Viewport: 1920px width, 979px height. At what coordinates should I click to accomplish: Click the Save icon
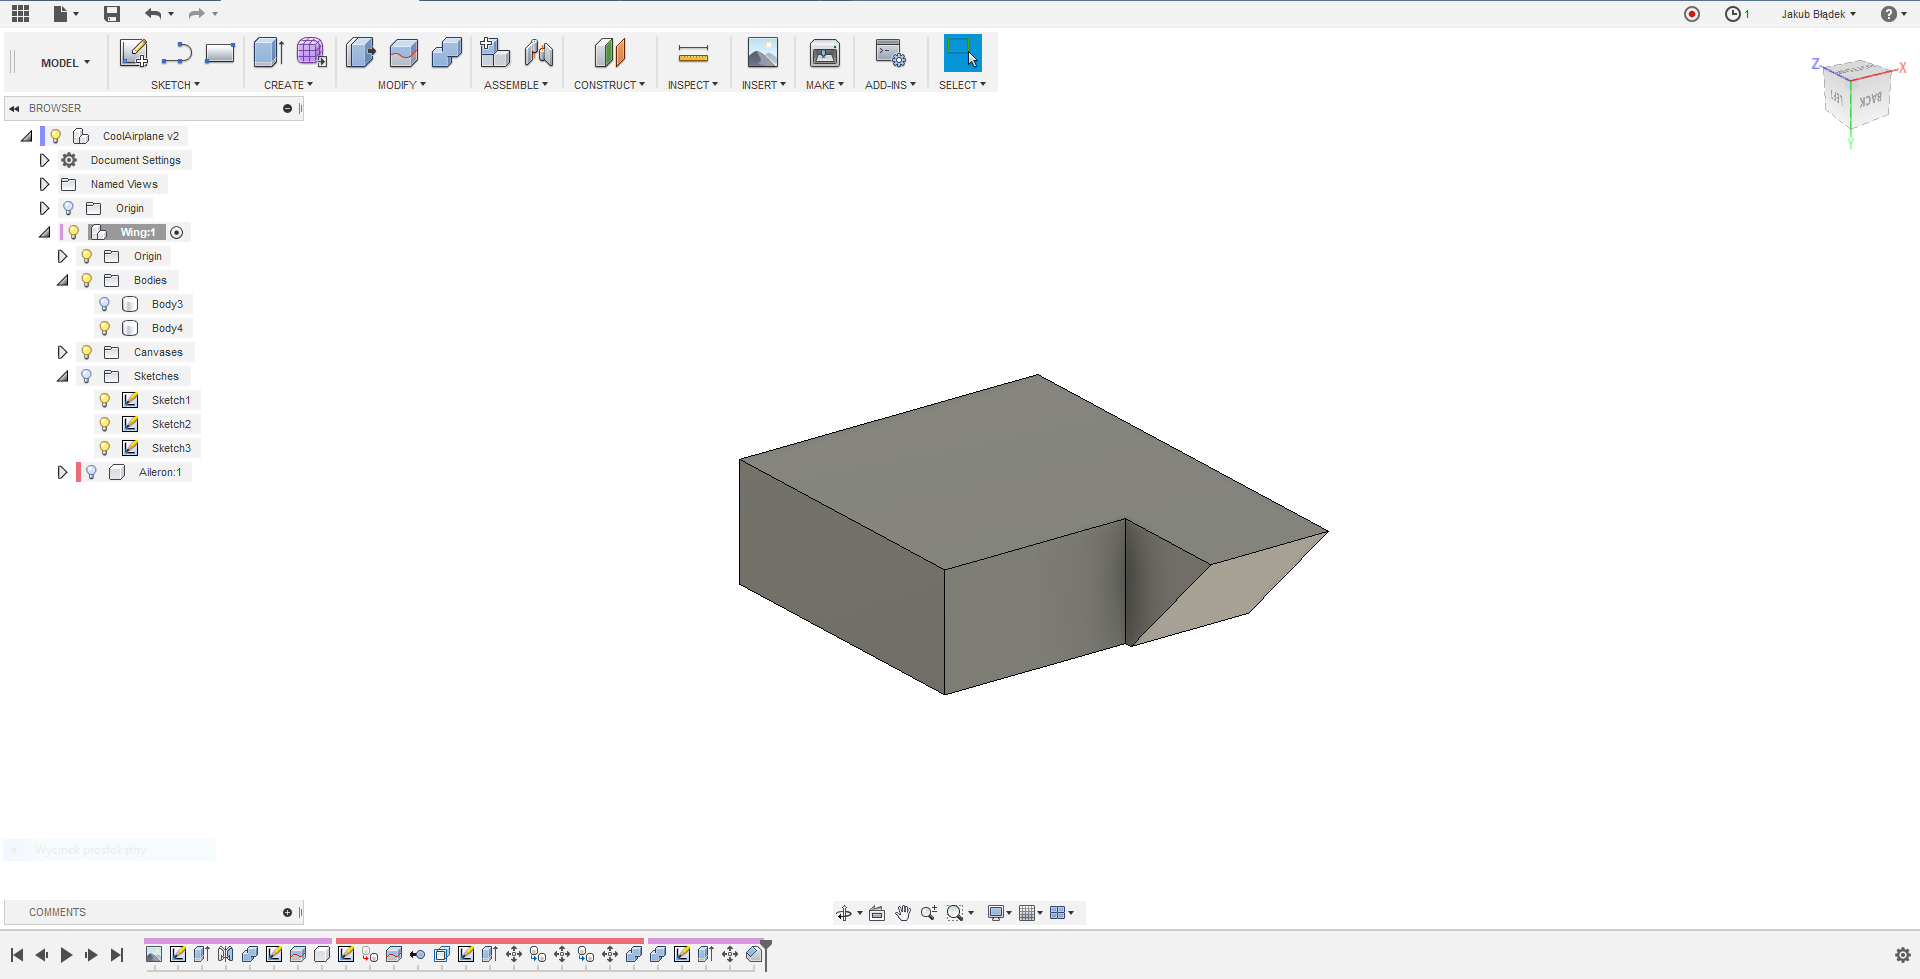112,13
